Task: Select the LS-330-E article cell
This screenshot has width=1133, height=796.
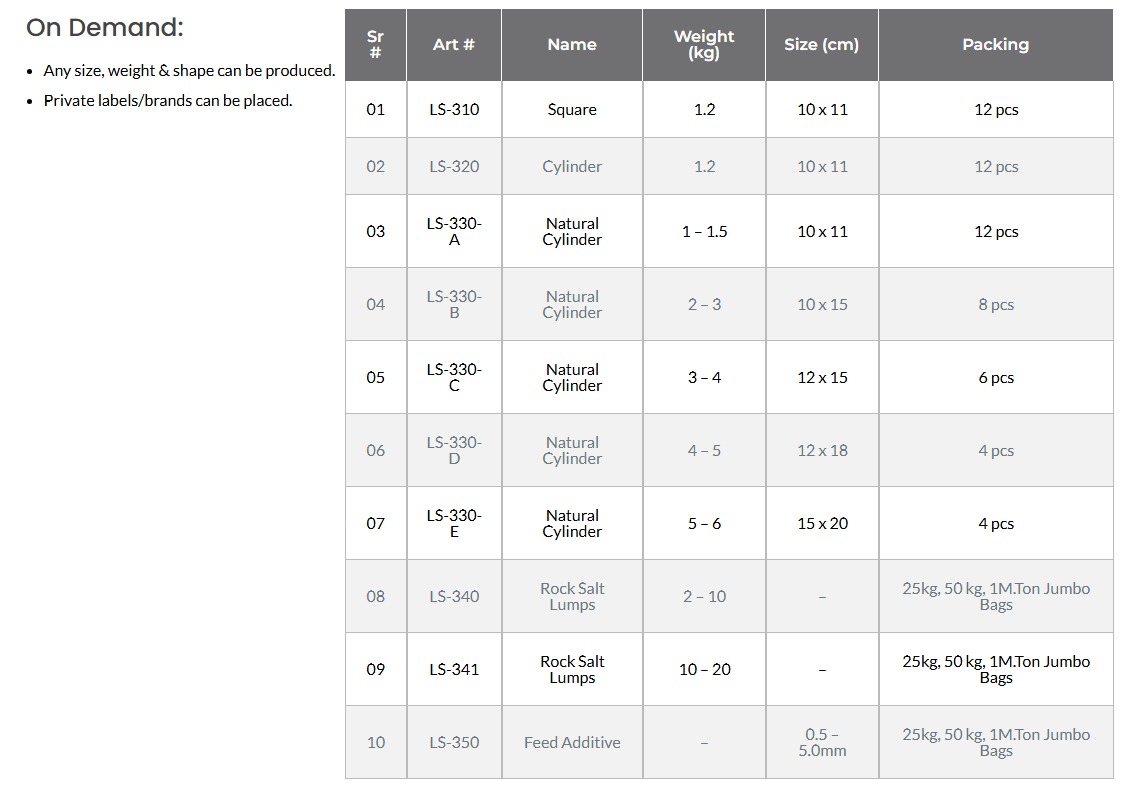Action: point(454,524)
